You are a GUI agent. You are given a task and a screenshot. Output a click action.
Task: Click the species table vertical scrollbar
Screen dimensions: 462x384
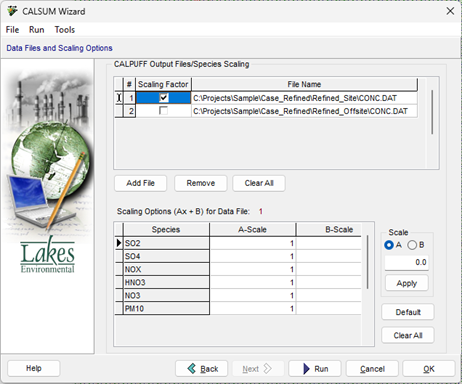[367, 262]
